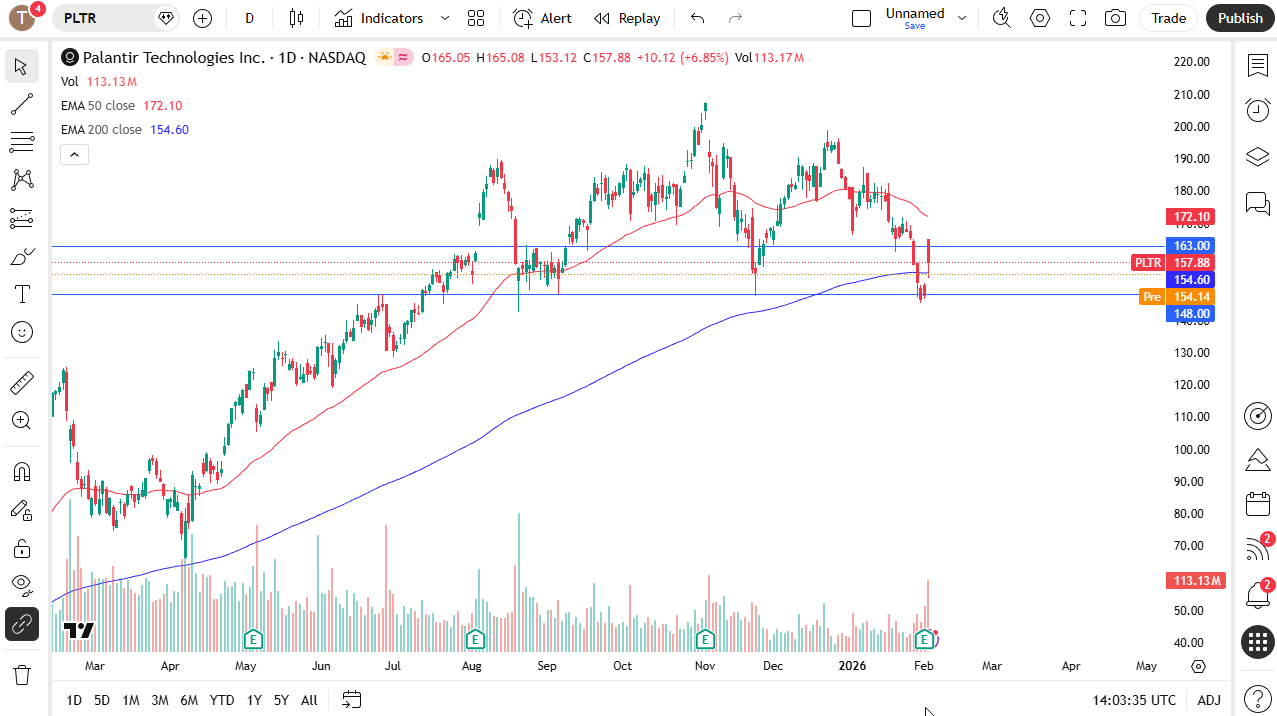Redo the chart action

click(x=736, y=18)
